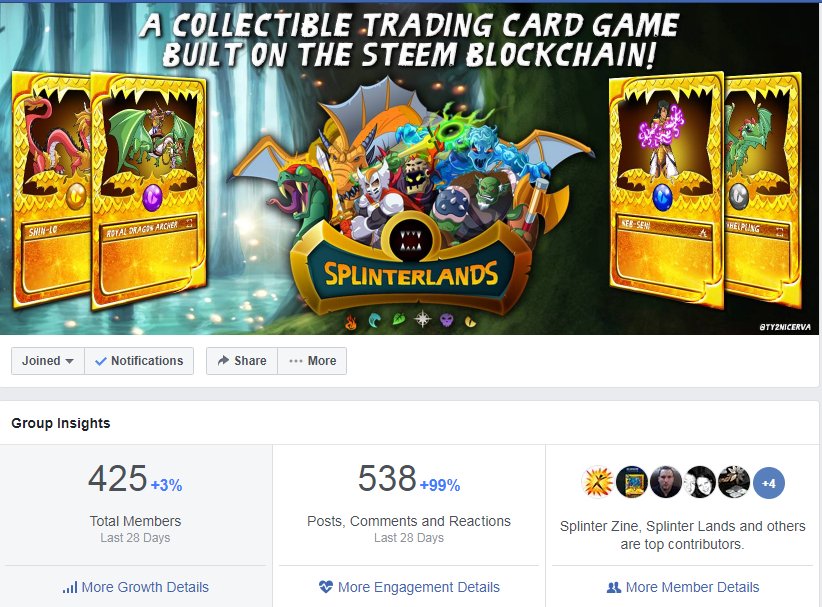Open the More options menu
This screenshot has width=822, height=607.
coord(312,361)
